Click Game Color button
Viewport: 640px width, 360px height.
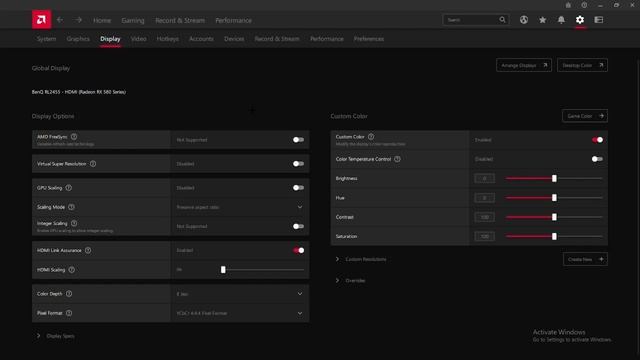584,116
